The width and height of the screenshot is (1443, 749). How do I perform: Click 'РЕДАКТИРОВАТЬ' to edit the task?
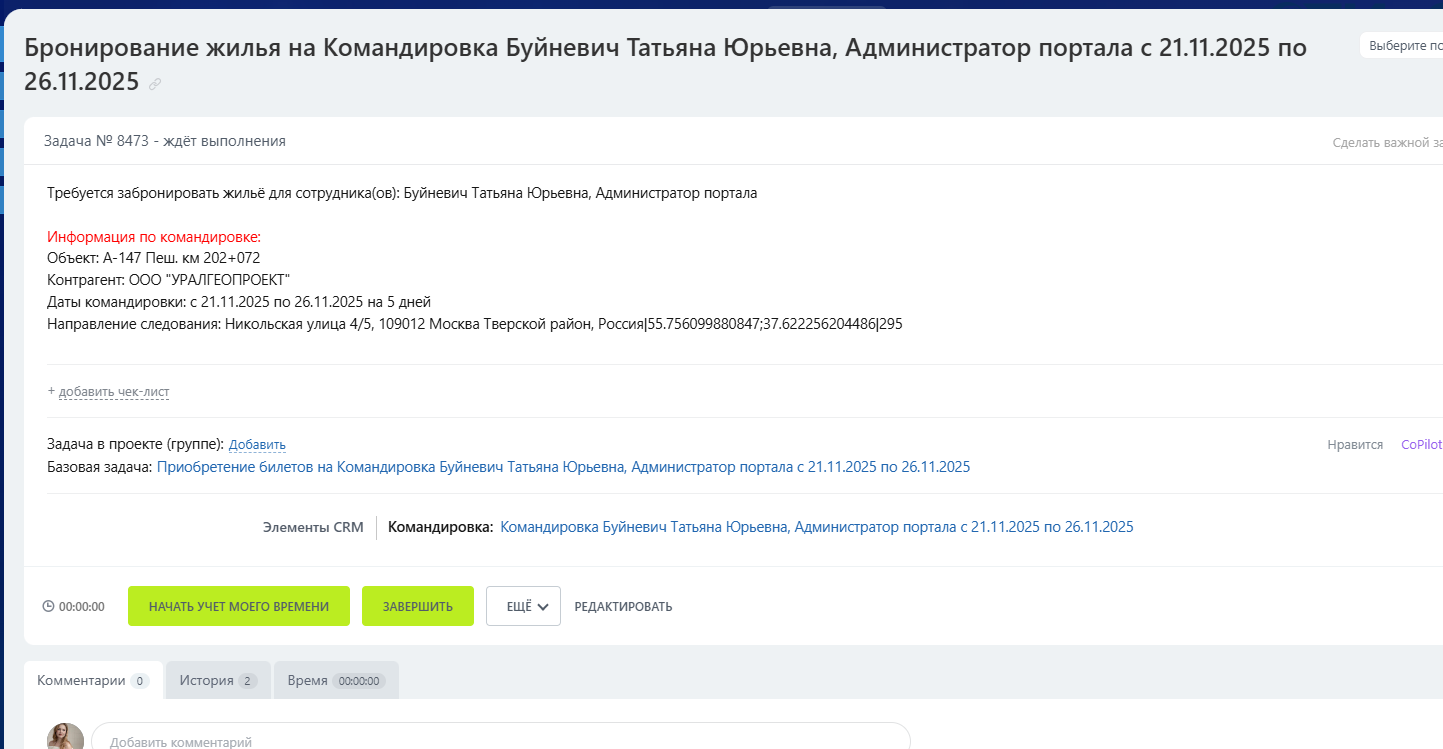click(623, 605)
